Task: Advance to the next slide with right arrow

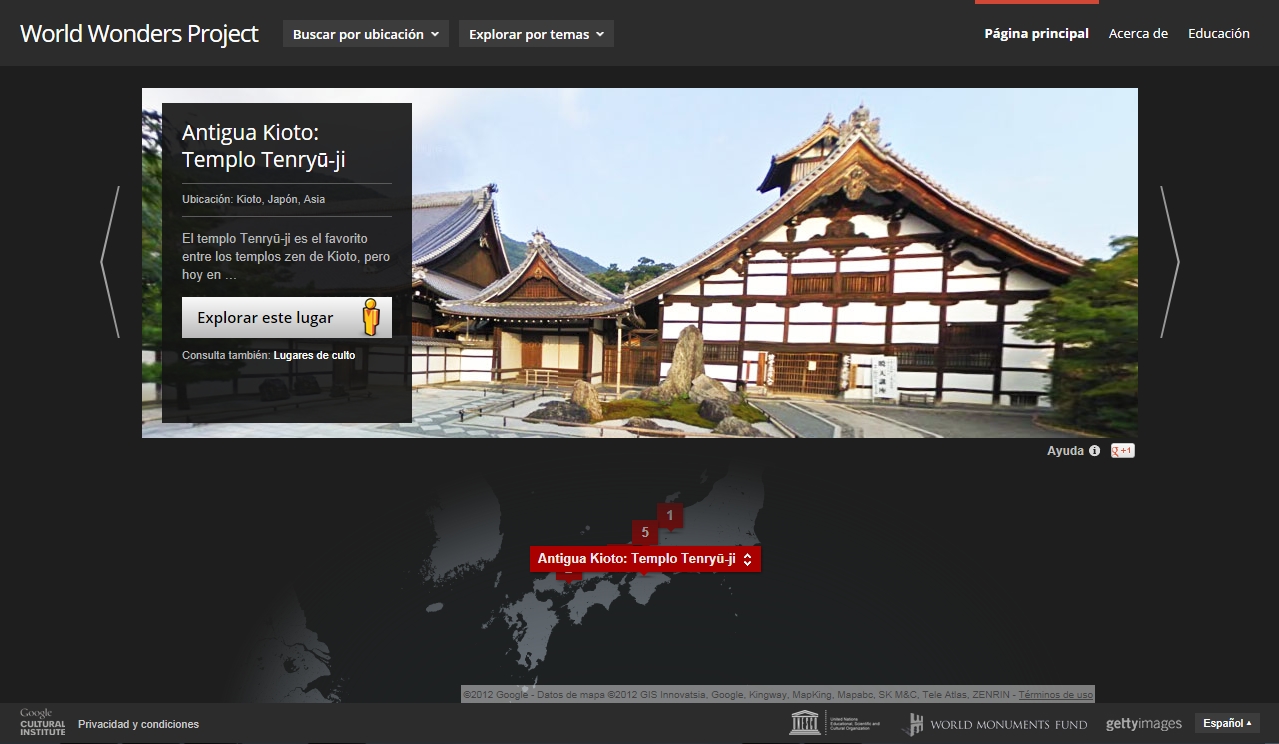Action: tap(1169, 262)
